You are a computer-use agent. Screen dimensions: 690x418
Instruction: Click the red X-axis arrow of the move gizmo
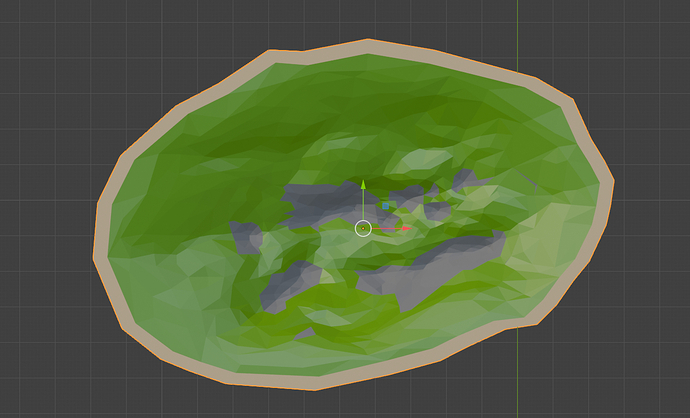[x=406, y=229]
